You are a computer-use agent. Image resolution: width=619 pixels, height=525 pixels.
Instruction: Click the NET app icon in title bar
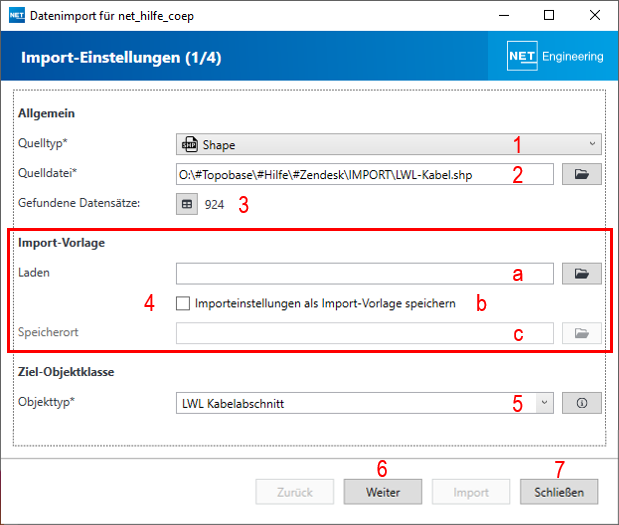pos(17,15)
